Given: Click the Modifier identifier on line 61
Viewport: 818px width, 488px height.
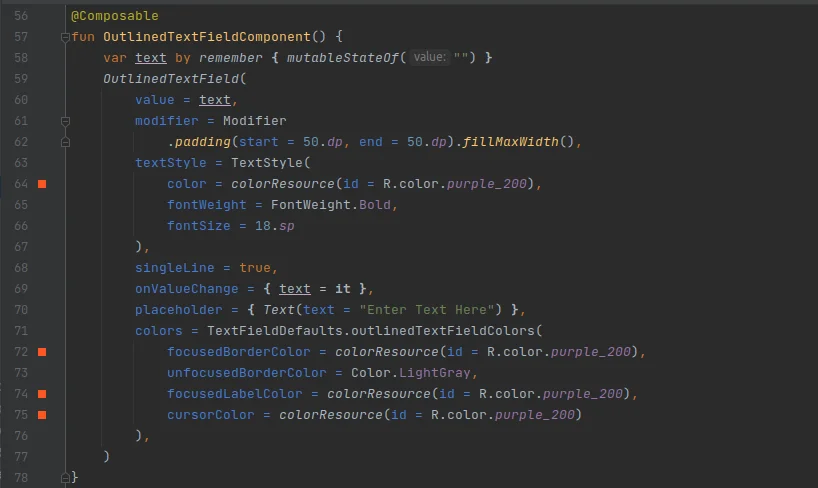Looking at the screenshot, I should pos(255,121).
